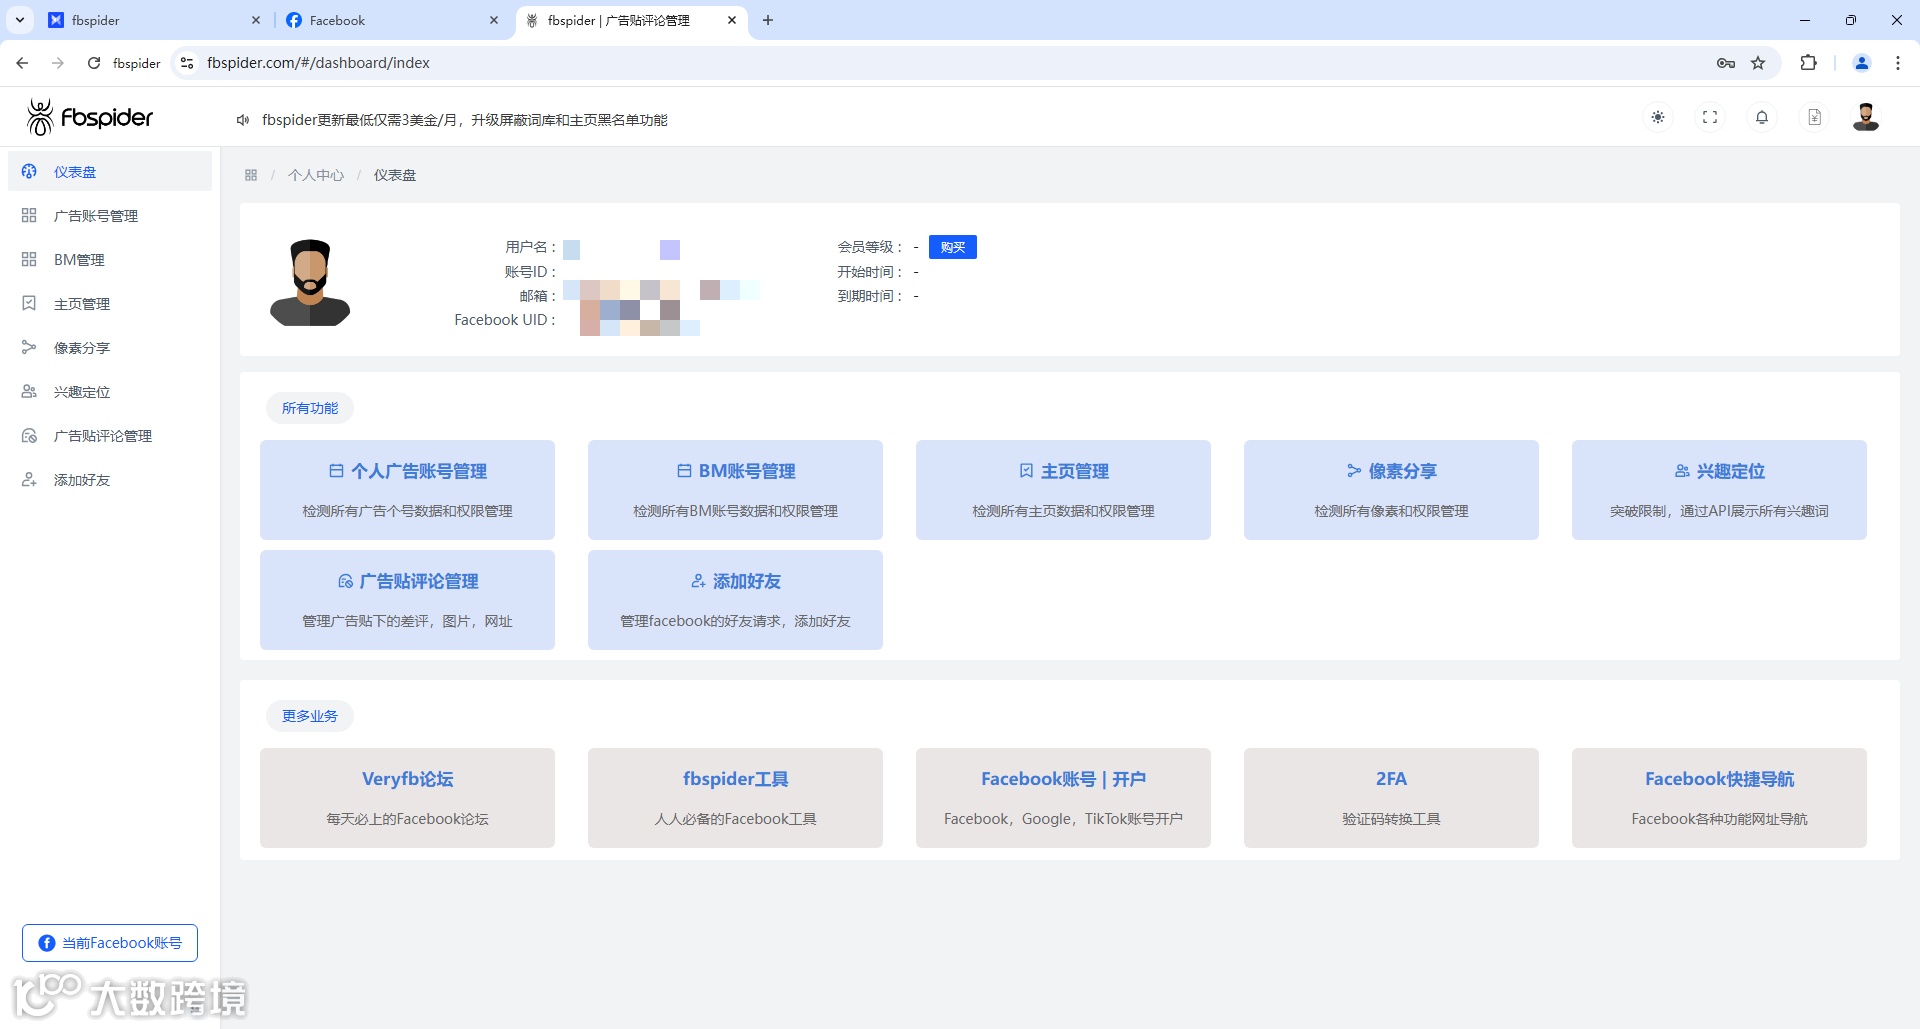Viewport: 1920px width, 1029px height.
Task: Open 广告账号管理 in the sidebar
Action: tap(110, 216)
